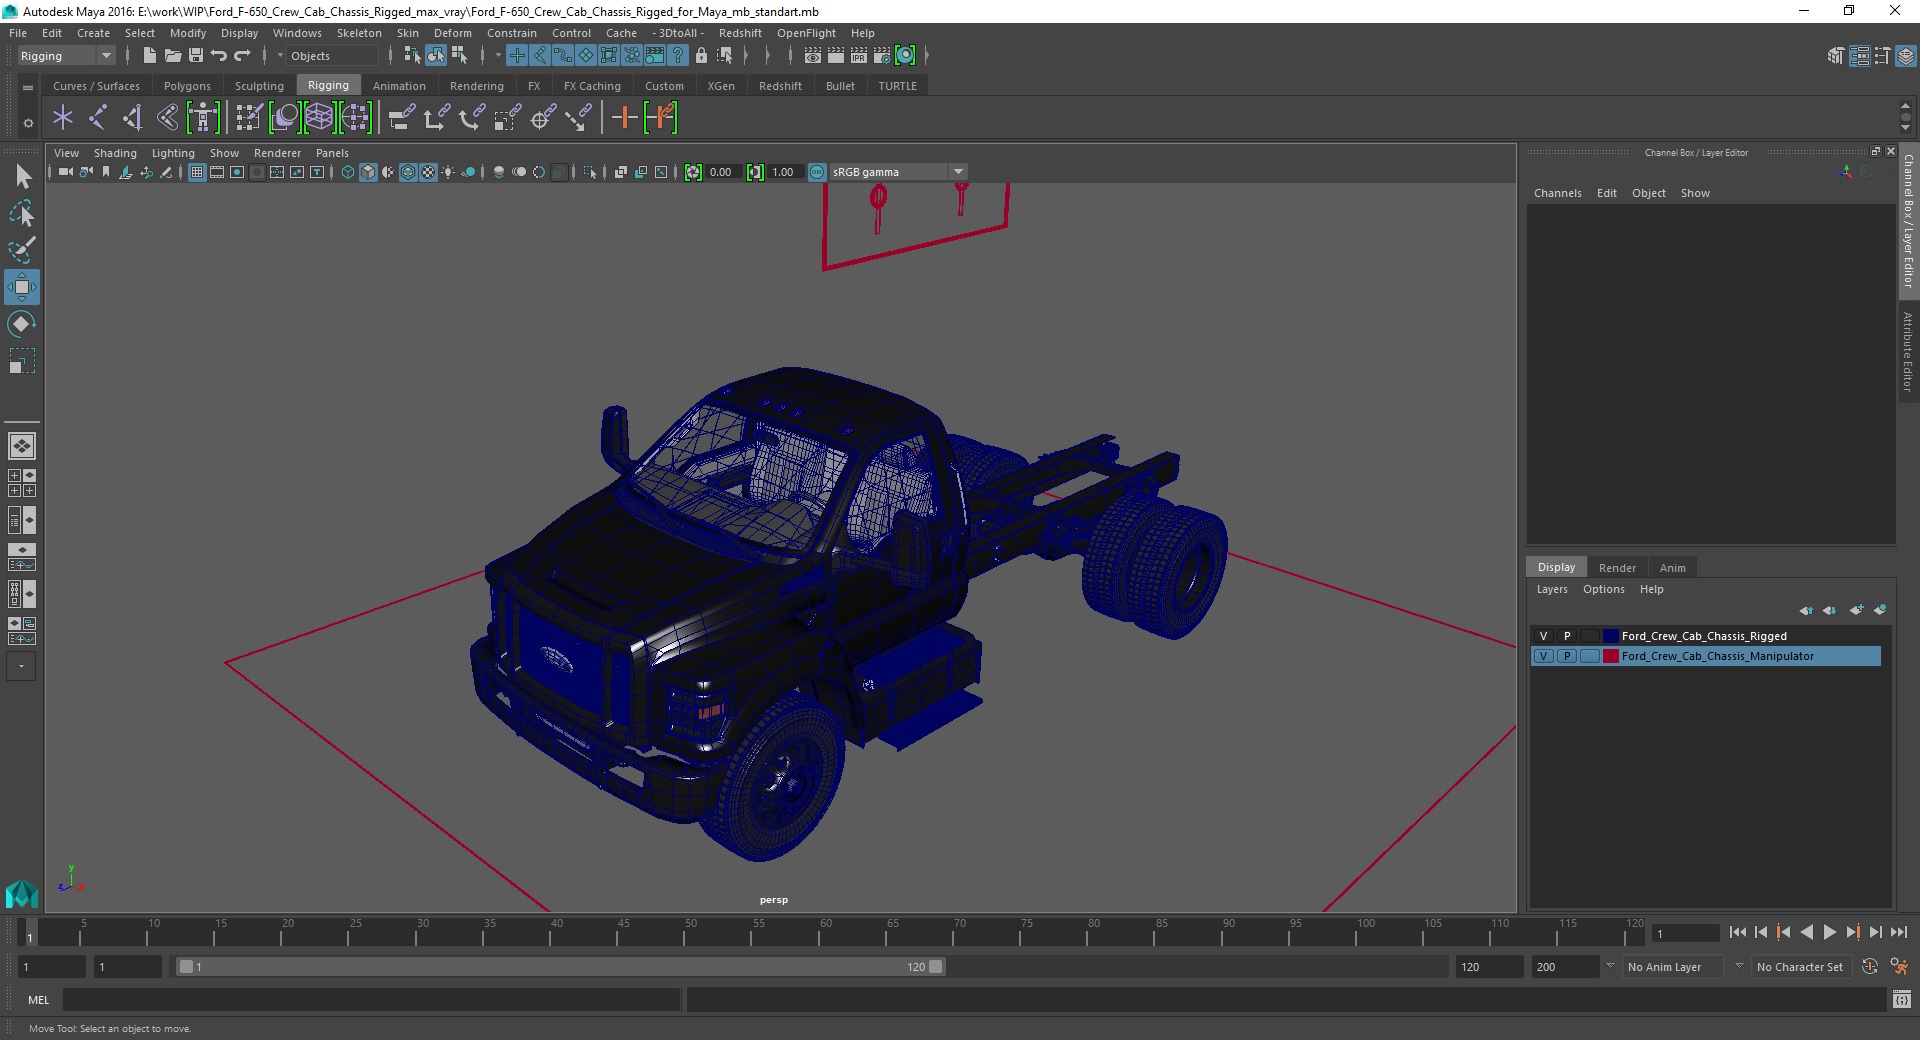Viewport: 1920px width, 1040px height.
Task: Toggle wireframe on shaded in viewport toolbar
Action: [408, 172]
